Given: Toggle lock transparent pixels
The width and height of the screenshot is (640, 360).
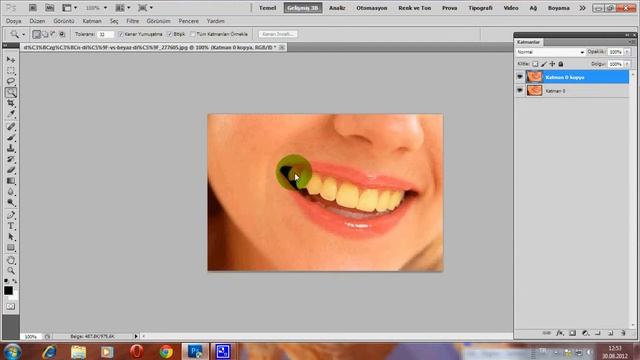Looking at the screenshot, I should [x=535, y=64].
